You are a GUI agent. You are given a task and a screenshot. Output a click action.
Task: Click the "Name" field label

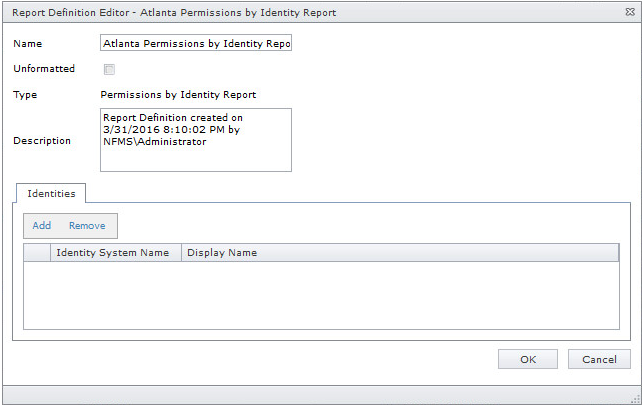[28, 45]
